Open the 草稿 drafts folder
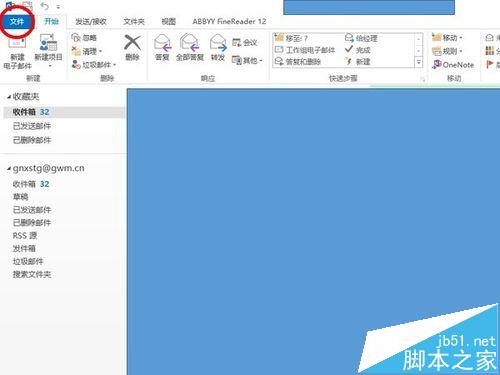Image resolution: width=500 pixels, height=375 pixels. pyautogui.click(x=21, y=197)
